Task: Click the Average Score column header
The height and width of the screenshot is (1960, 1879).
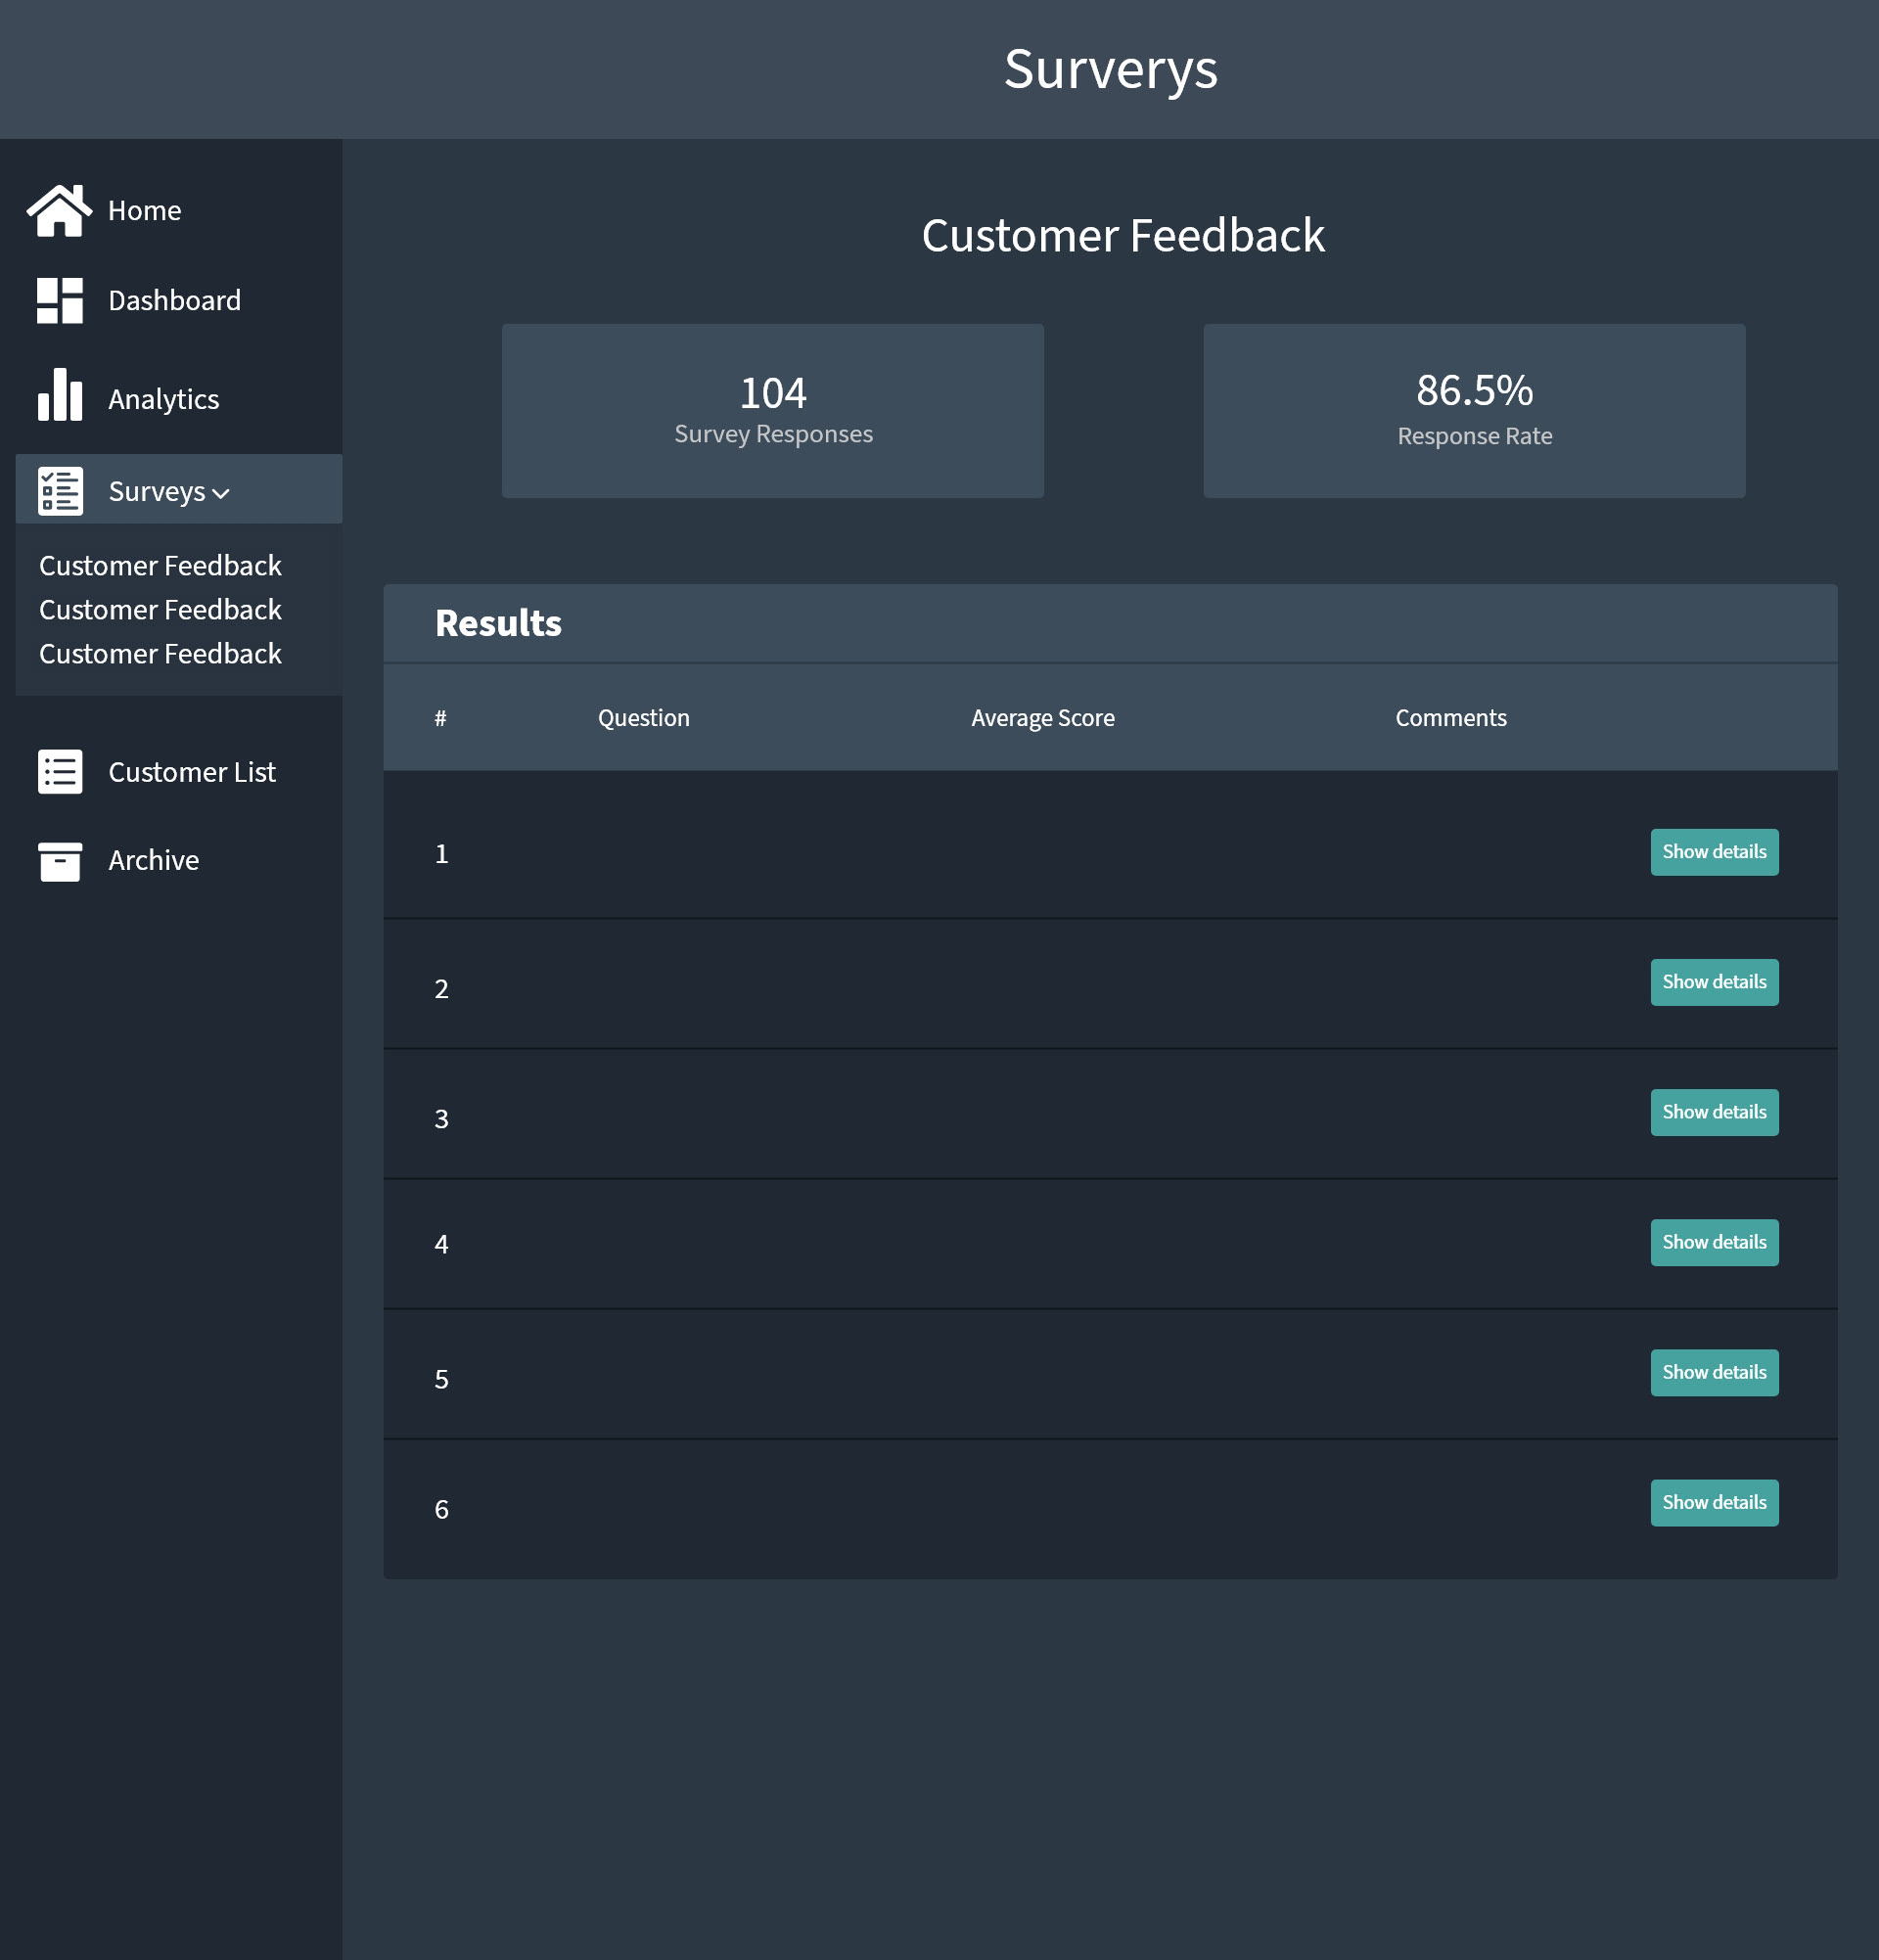Action: 1042,718
